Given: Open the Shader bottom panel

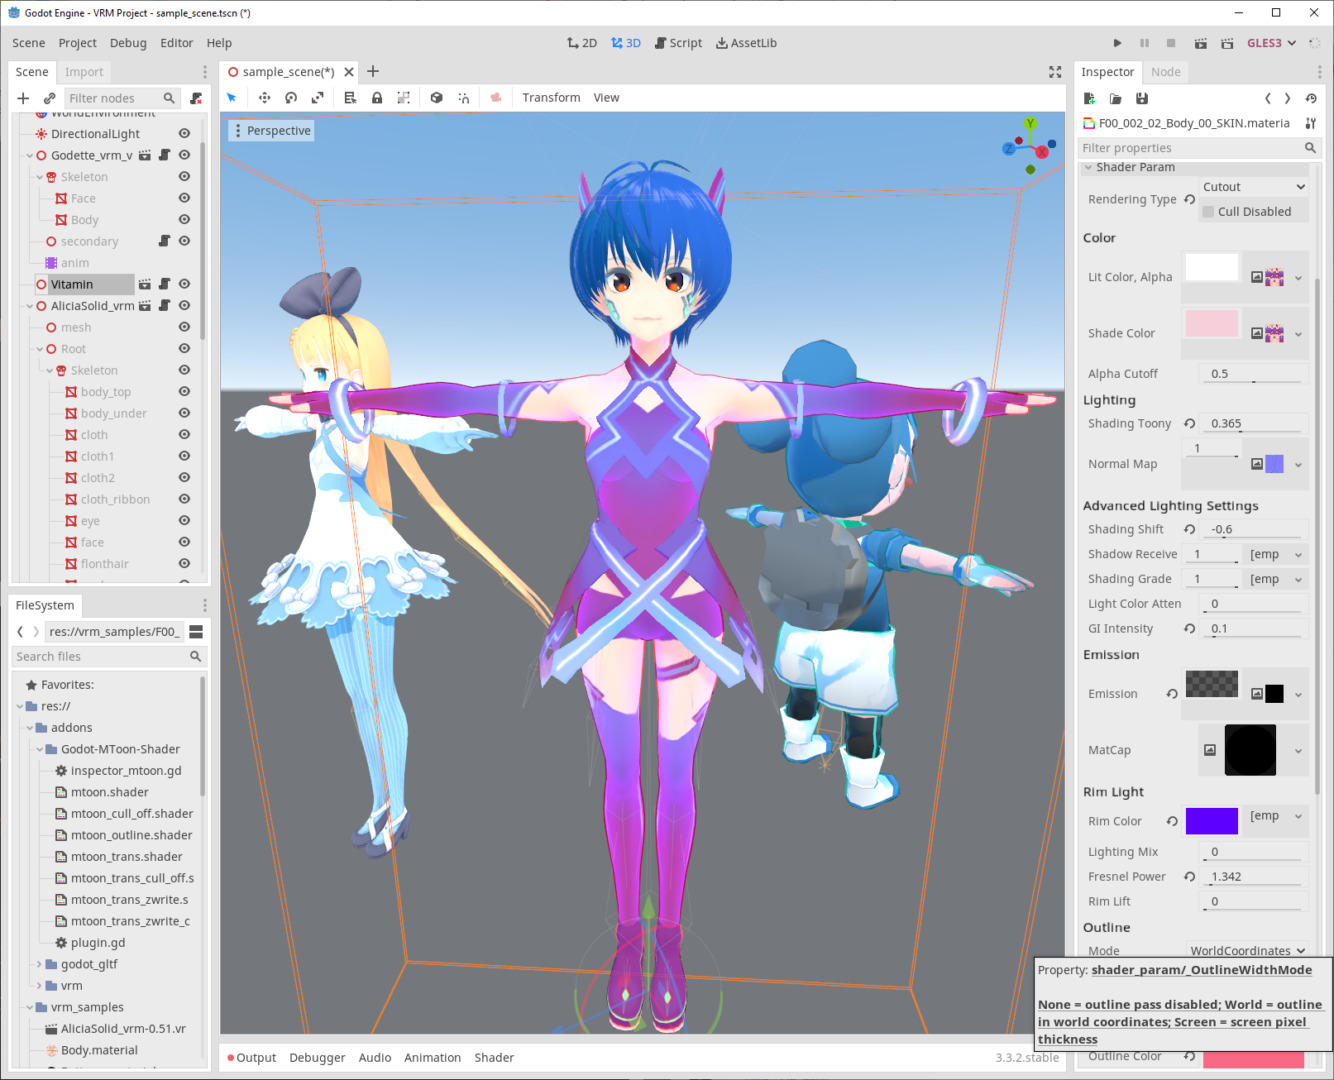Looking at the screenshot, I should 494,1058.
